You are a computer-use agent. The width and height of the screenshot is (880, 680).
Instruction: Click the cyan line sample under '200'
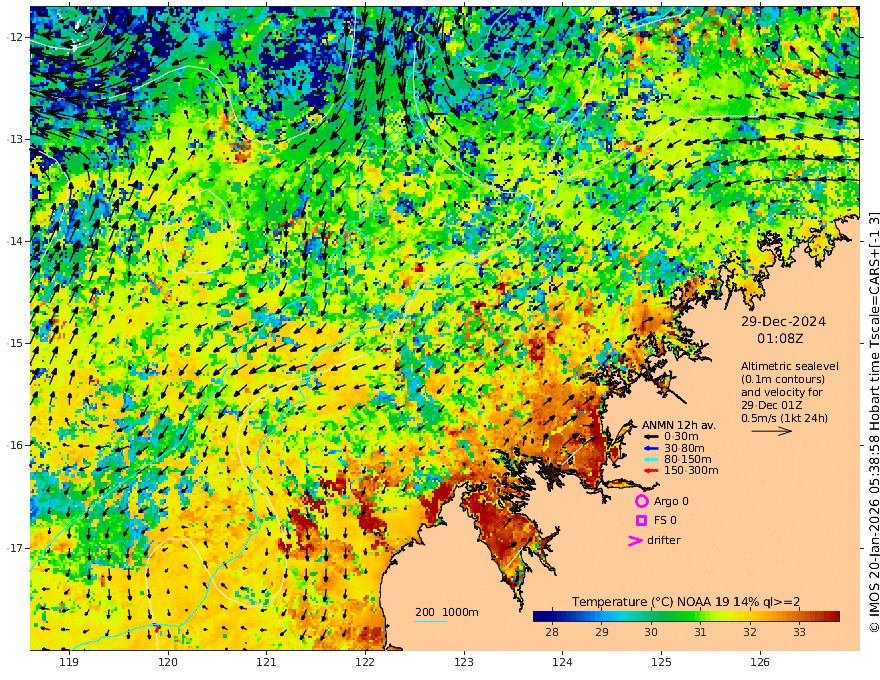tap(431, 621)
